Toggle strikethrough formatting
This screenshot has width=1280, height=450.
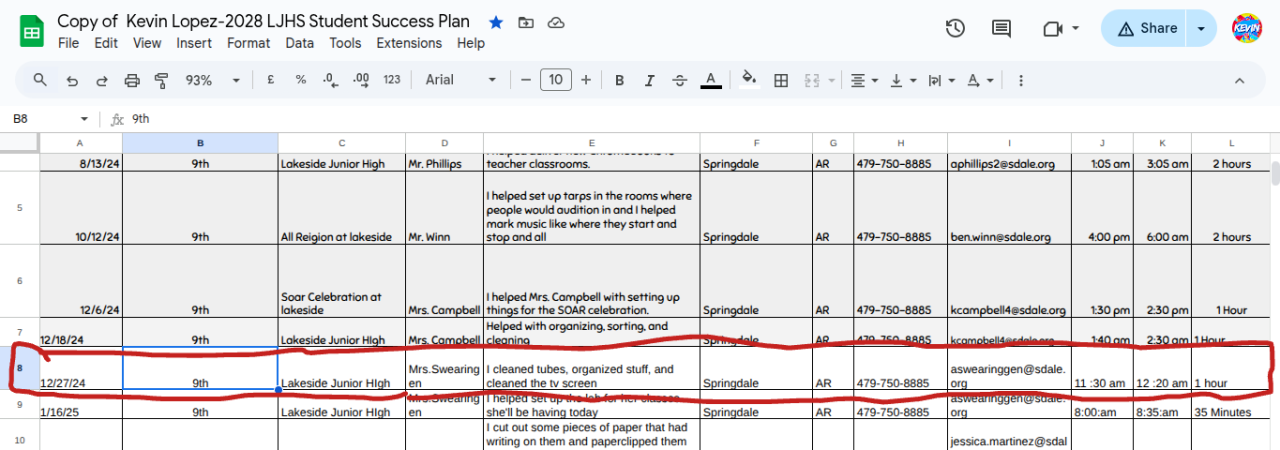(x=680, y=80)
